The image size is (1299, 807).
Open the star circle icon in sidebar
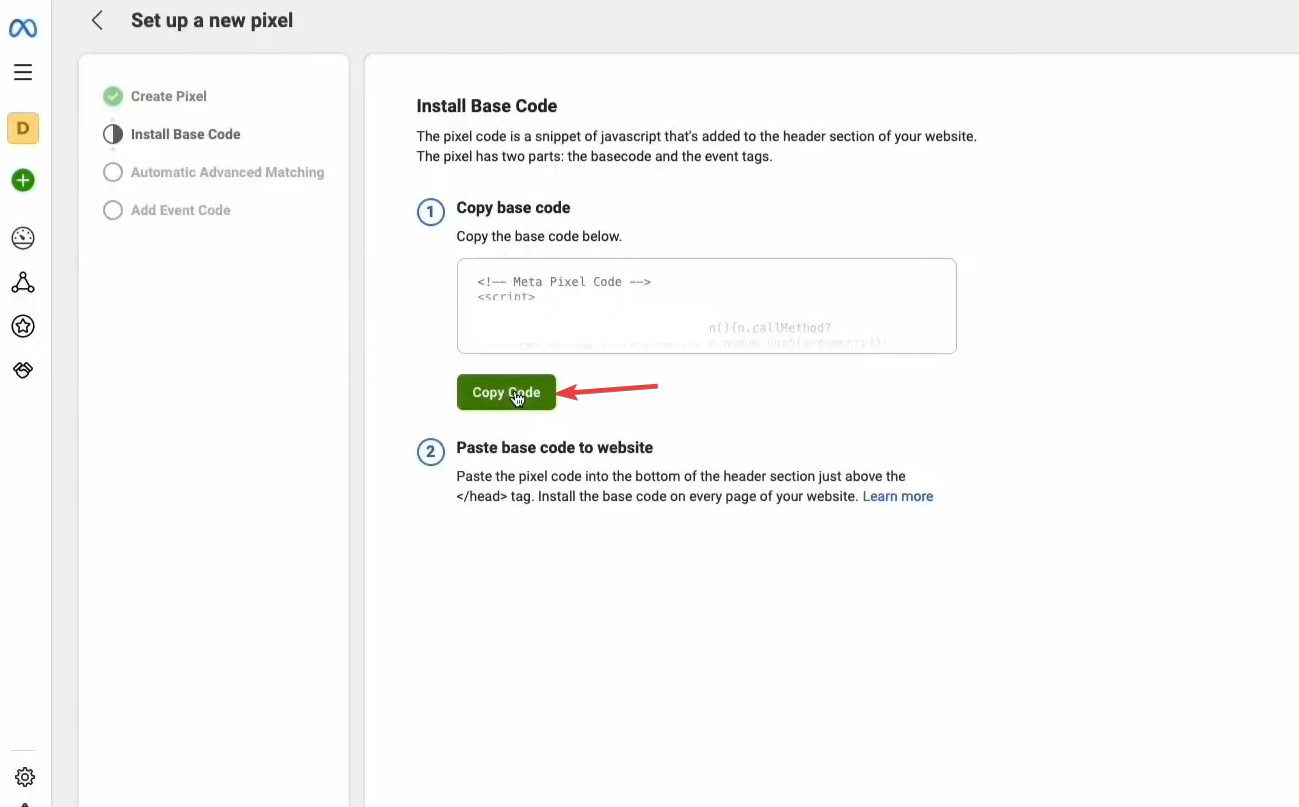pyautogui.click(x=23, y=326)
